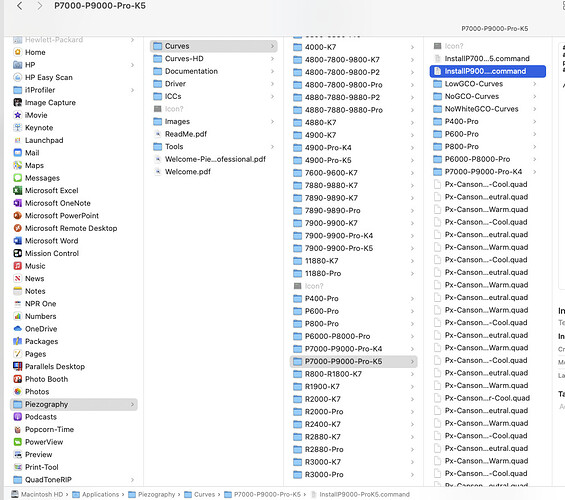Select the Mission Control icon

click(x=17, y=253)
